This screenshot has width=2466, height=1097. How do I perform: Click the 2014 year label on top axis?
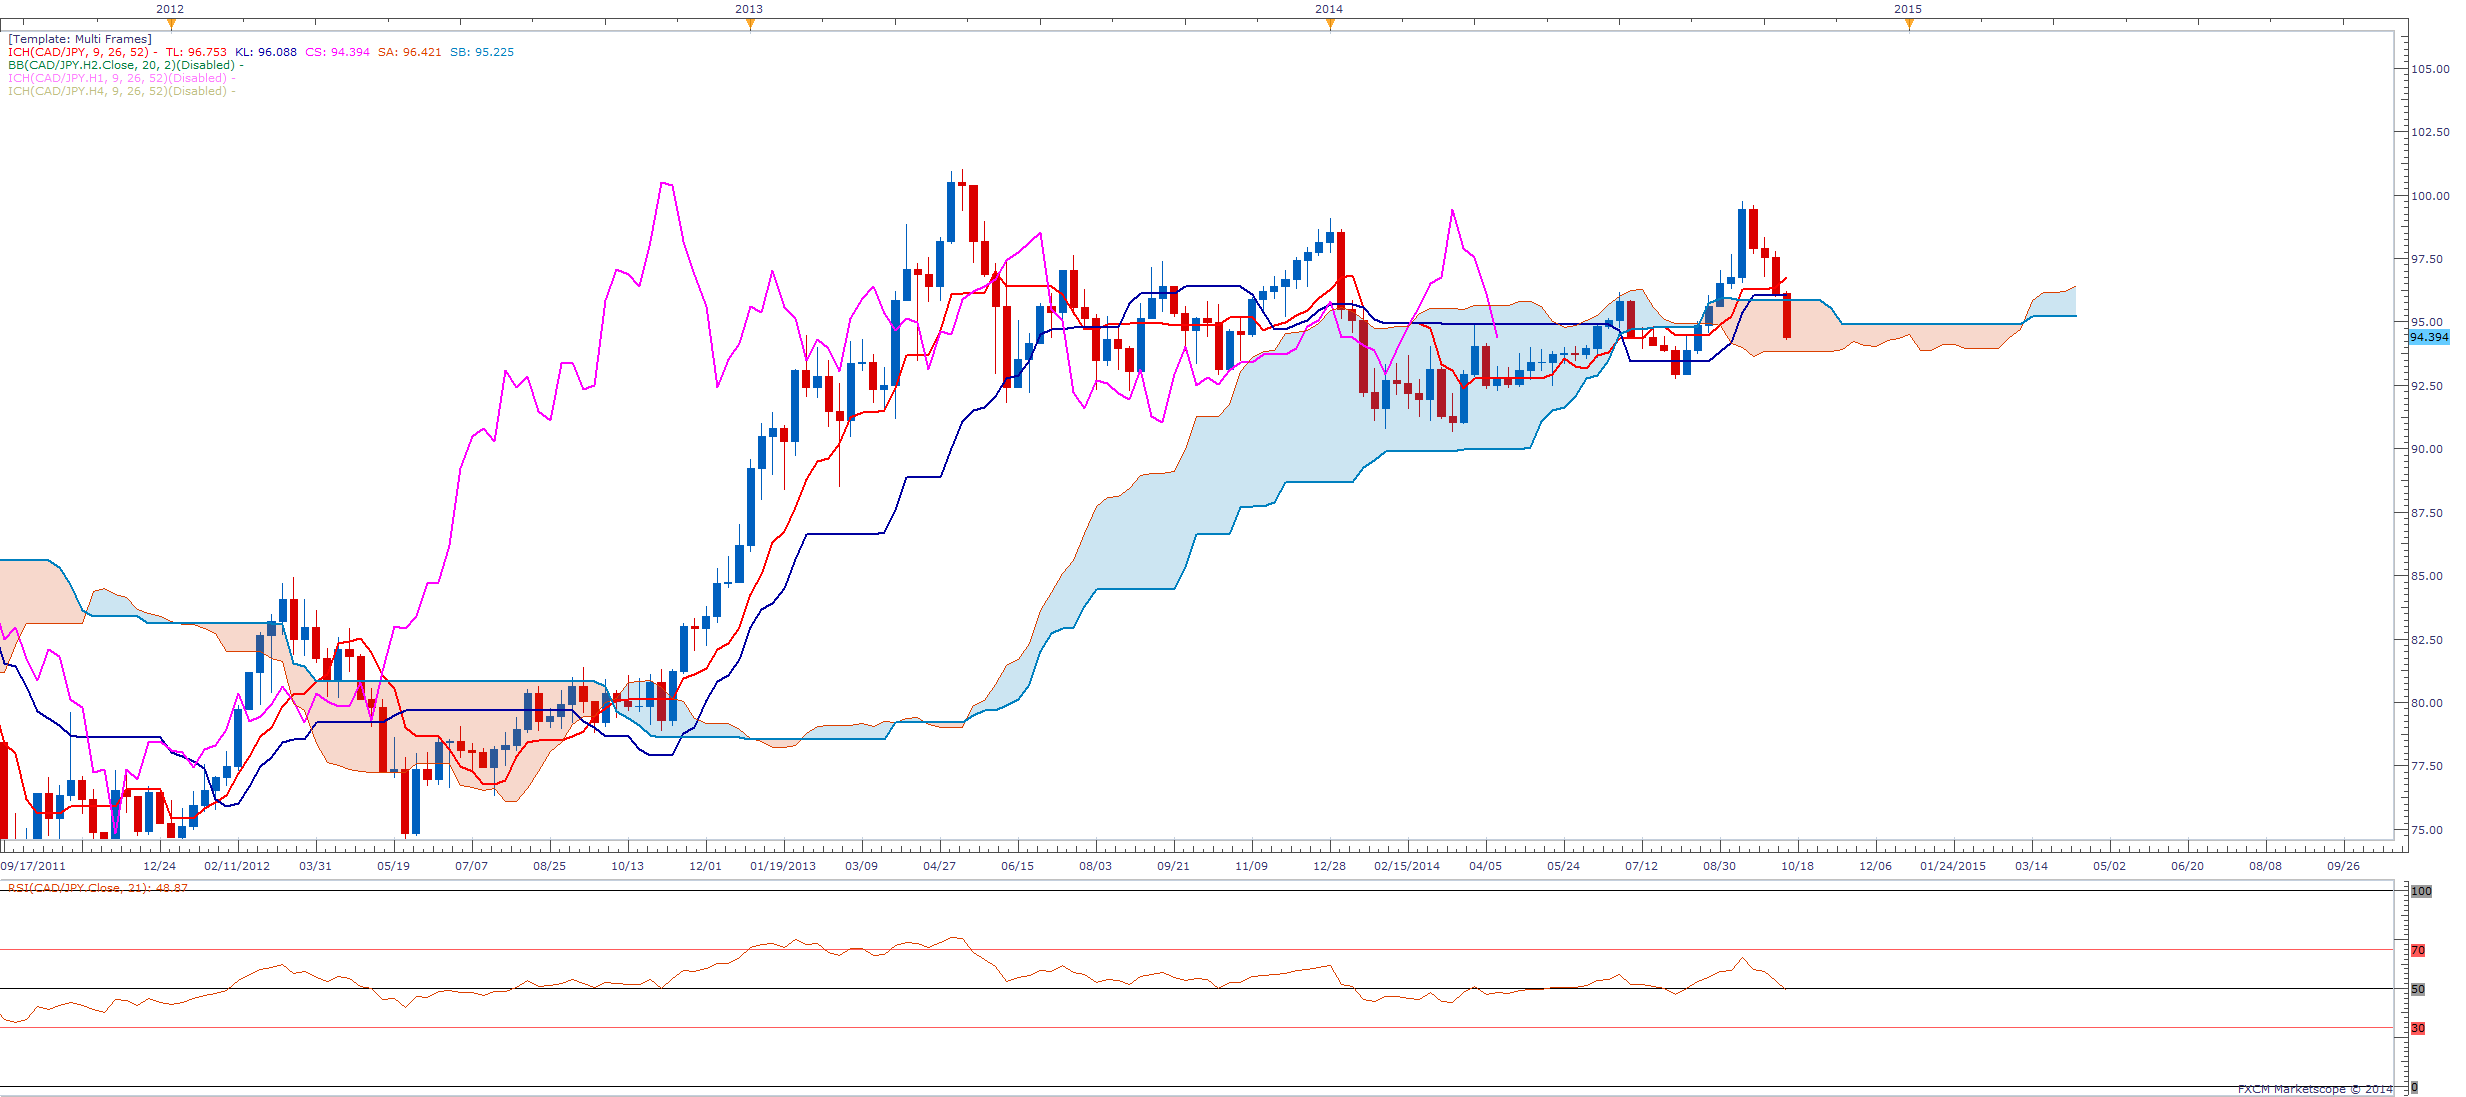point(1329,9)
